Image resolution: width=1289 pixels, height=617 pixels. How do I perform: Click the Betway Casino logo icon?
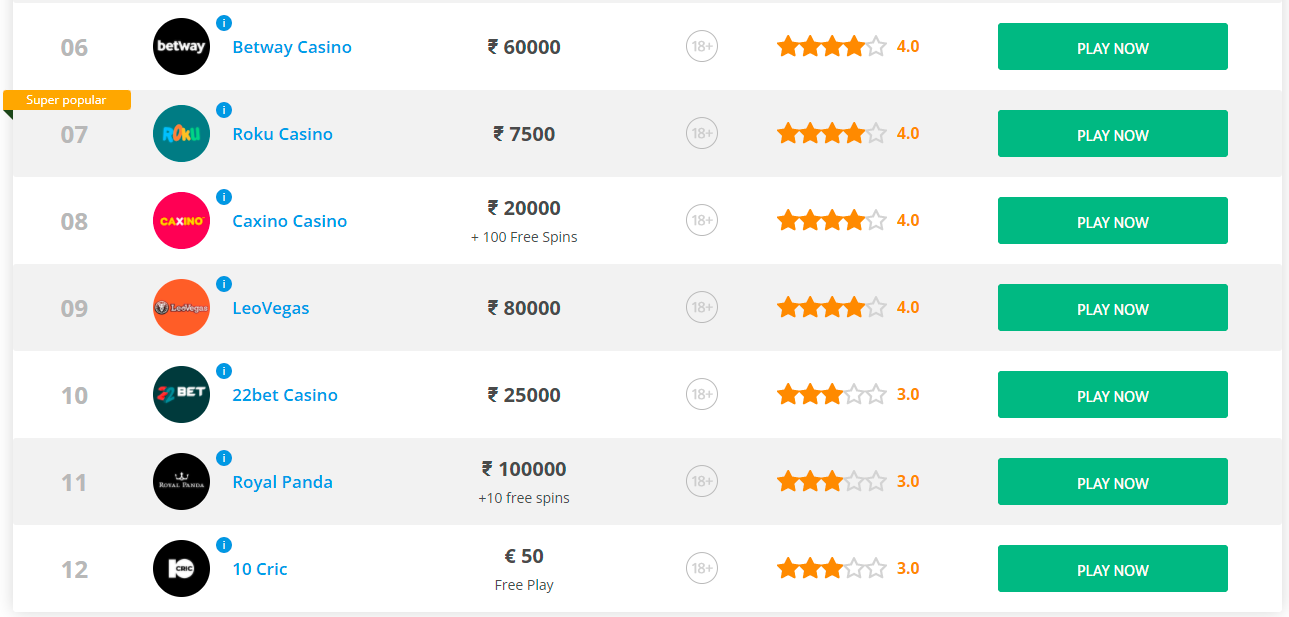[x=181, y=47]
